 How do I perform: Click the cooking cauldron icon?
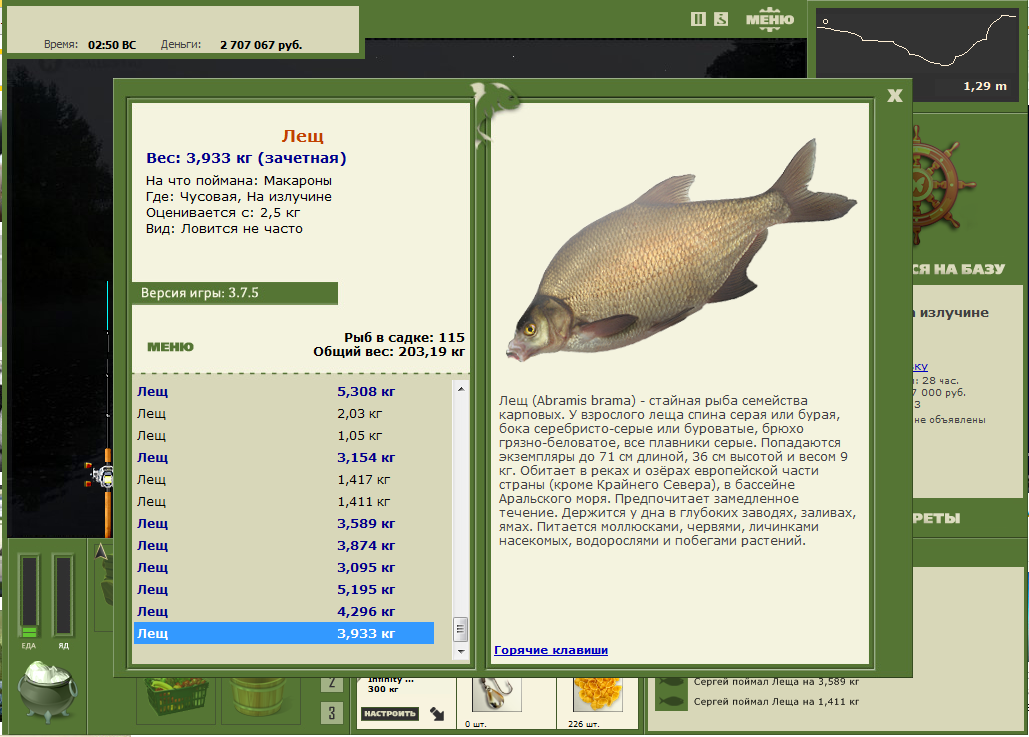click(x=46, y=690)
